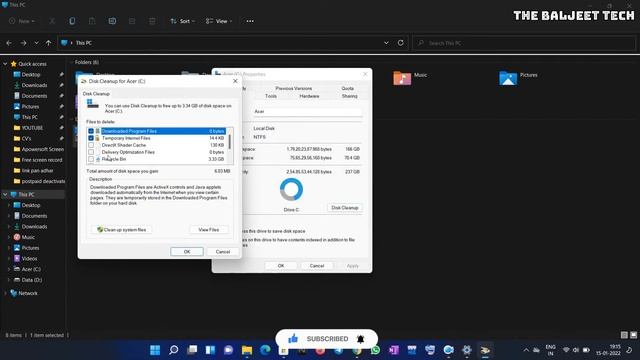Switch to details view icon in status bar
Screen dimensions: 640x360
tap(624, 335)
